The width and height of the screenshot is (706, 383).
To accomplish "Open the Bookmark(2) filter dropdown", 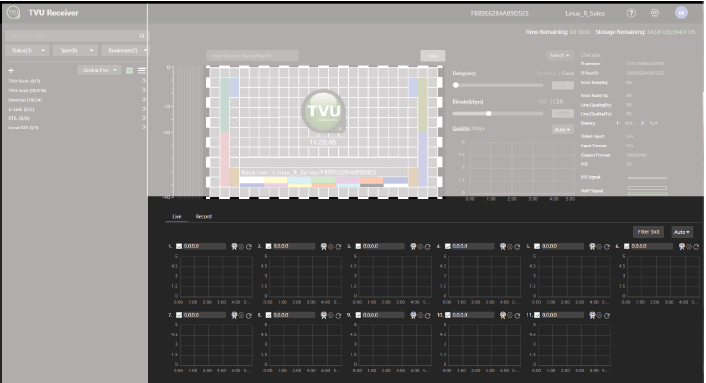I will tap(125, 50).
